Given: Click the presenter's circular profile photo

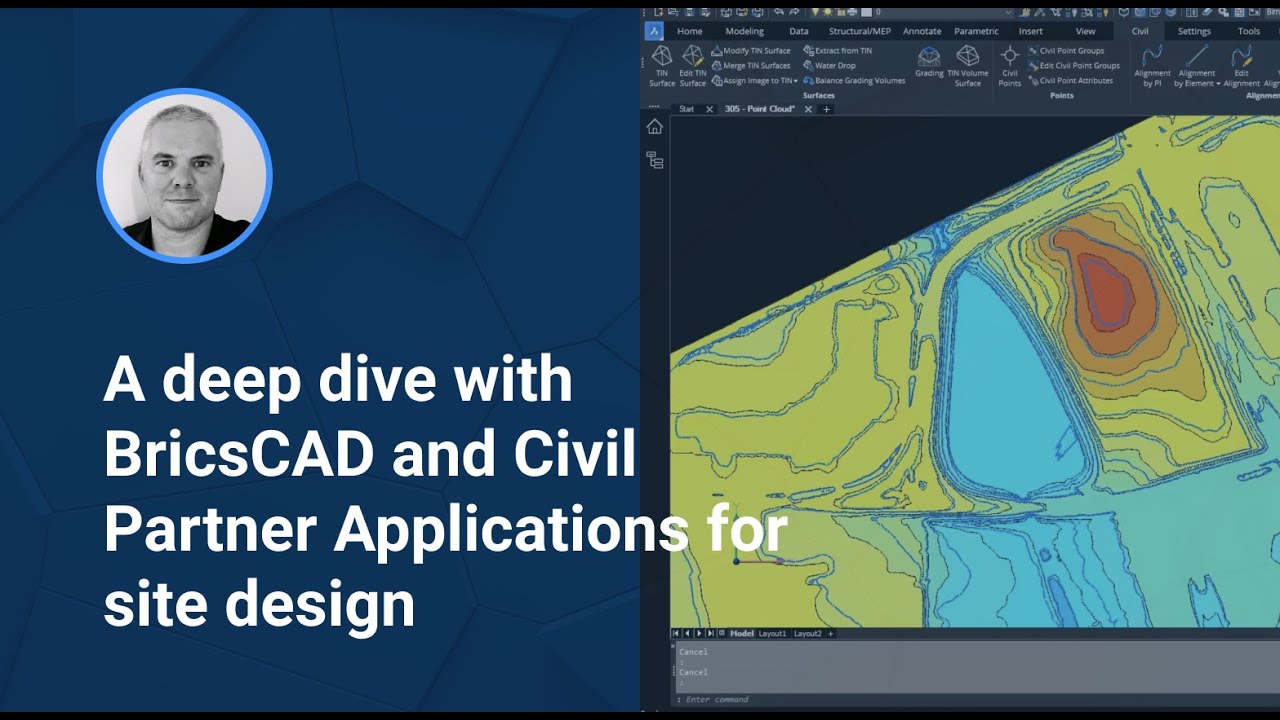Looking at the screenshot, I should tap(184, 176).
